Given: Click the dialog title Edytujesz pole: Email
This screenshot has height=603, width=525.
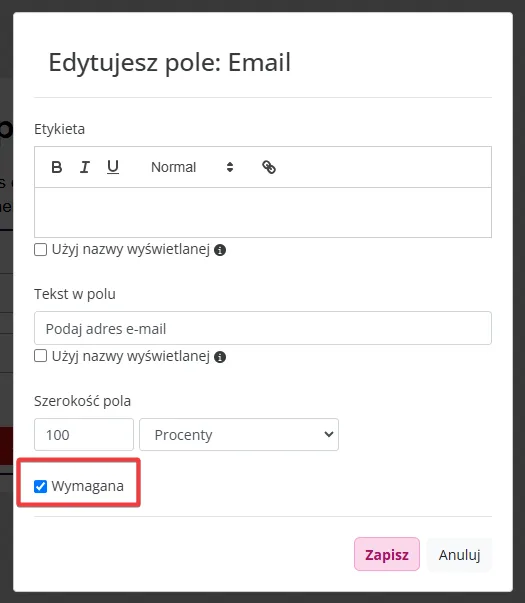Looking at the screenshot, I should click(x=170, y=63).
